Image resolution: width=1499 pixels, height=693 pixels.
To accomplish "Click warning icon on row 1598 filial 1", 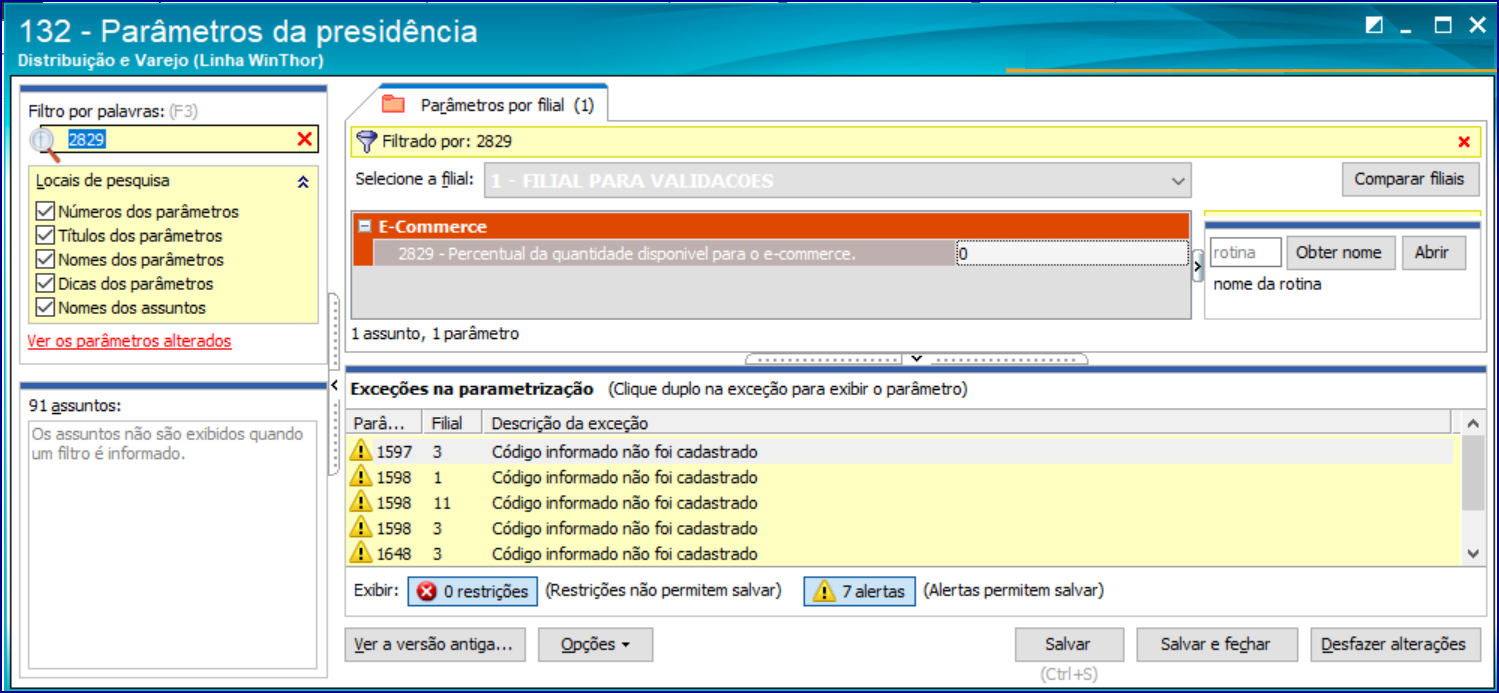I will [361, 477].
